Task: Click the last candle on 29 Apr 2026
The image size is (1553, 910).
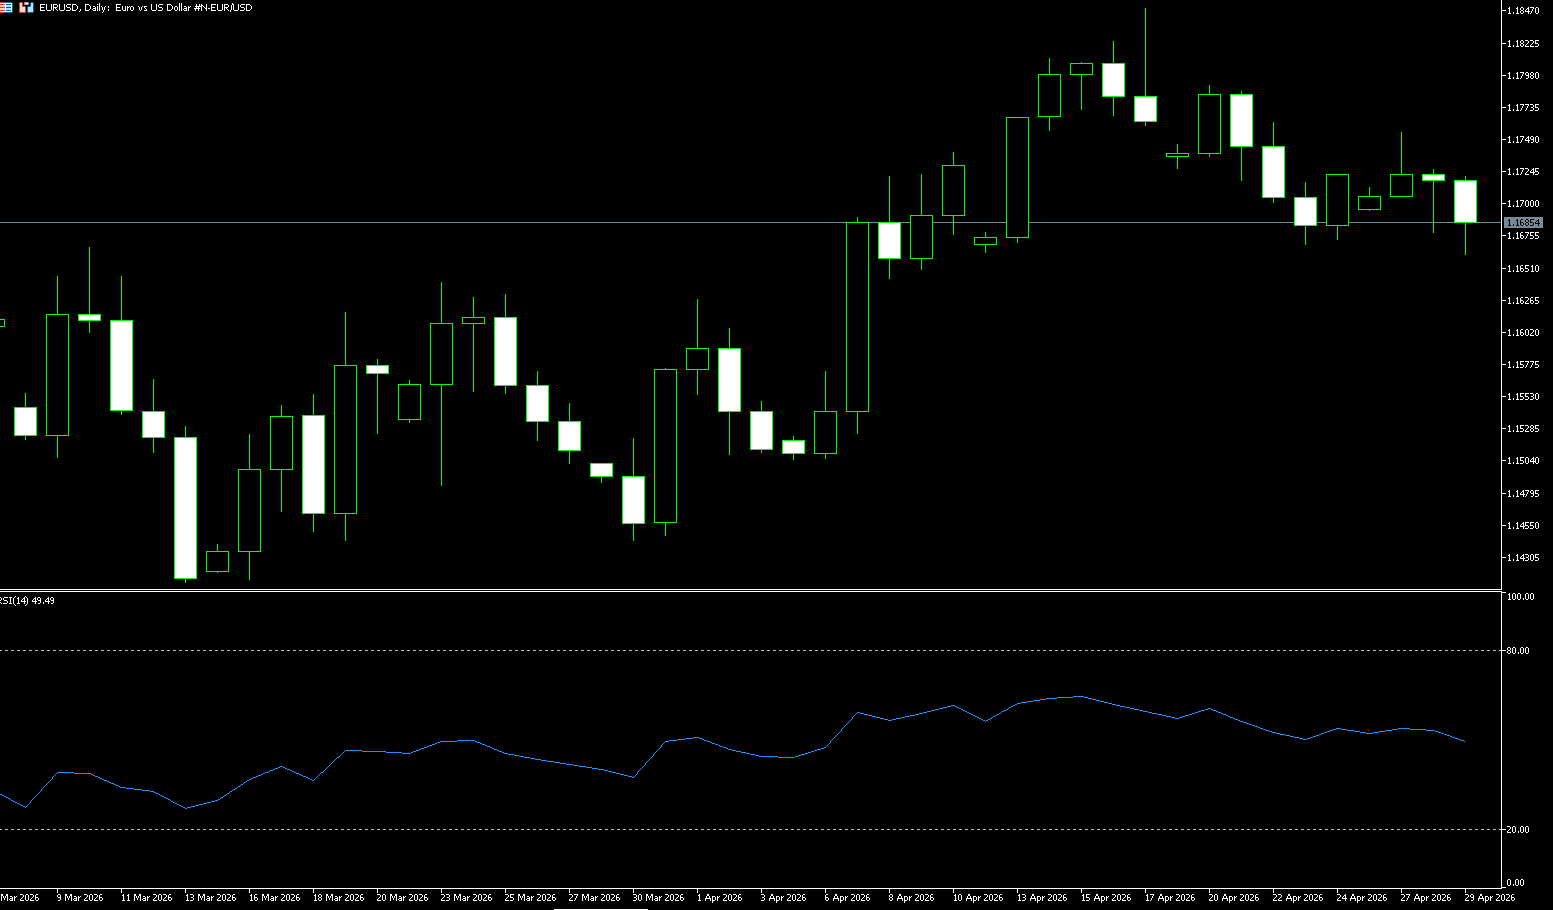Action: [1465, 201]
